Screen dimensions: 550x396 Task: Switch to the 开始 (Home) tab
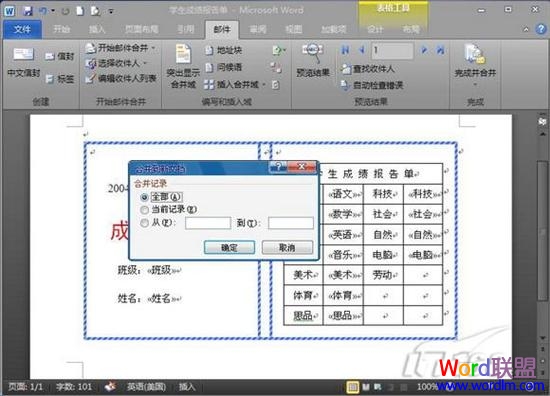(61, 29)
